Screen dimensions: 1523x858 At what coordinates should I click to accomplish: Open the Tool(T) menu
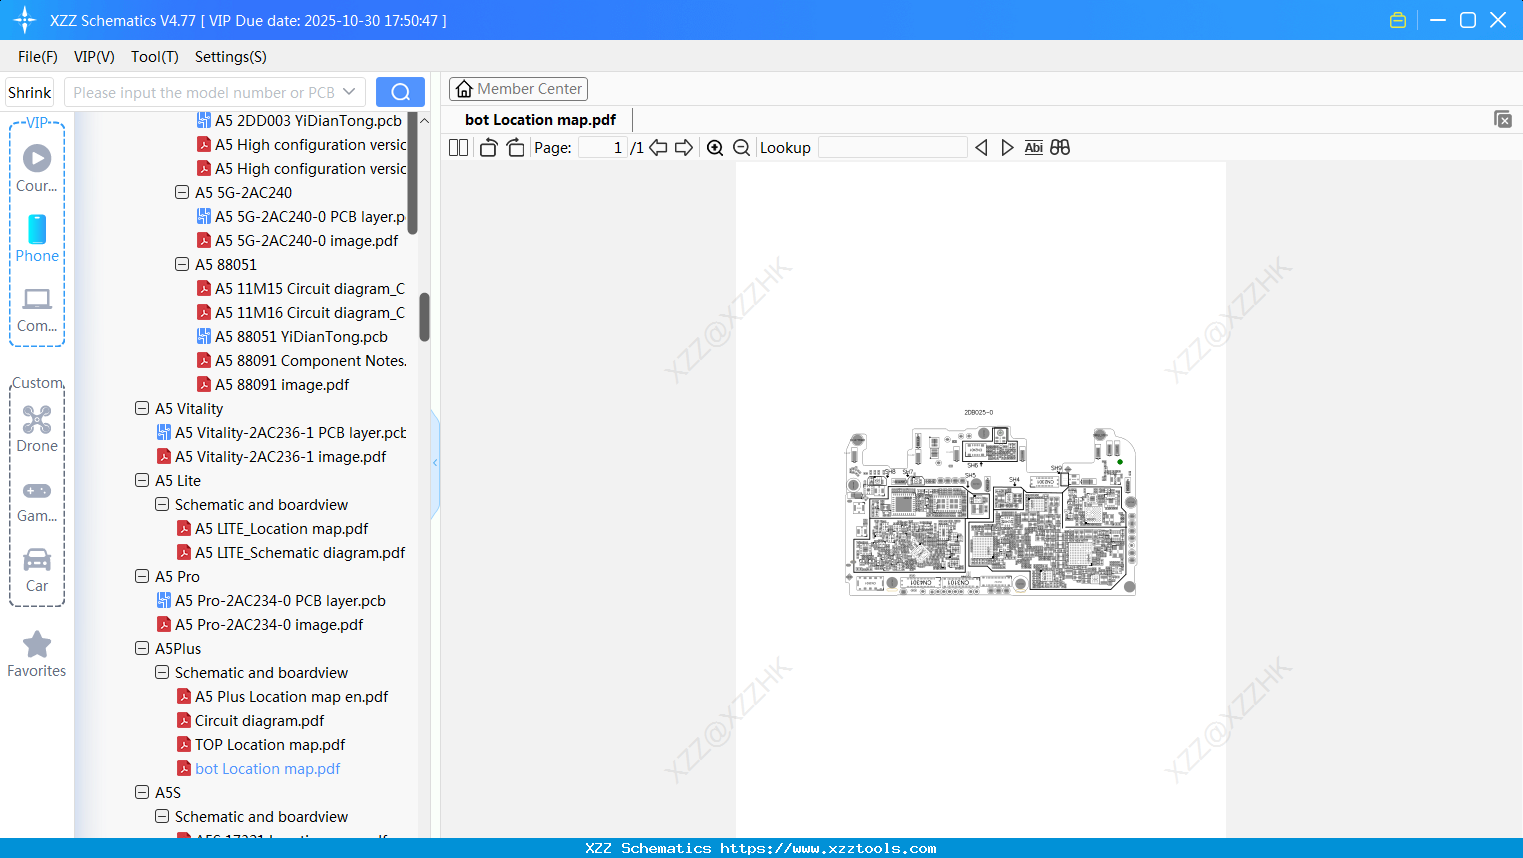pyautogui.click(x=155, y=57)
